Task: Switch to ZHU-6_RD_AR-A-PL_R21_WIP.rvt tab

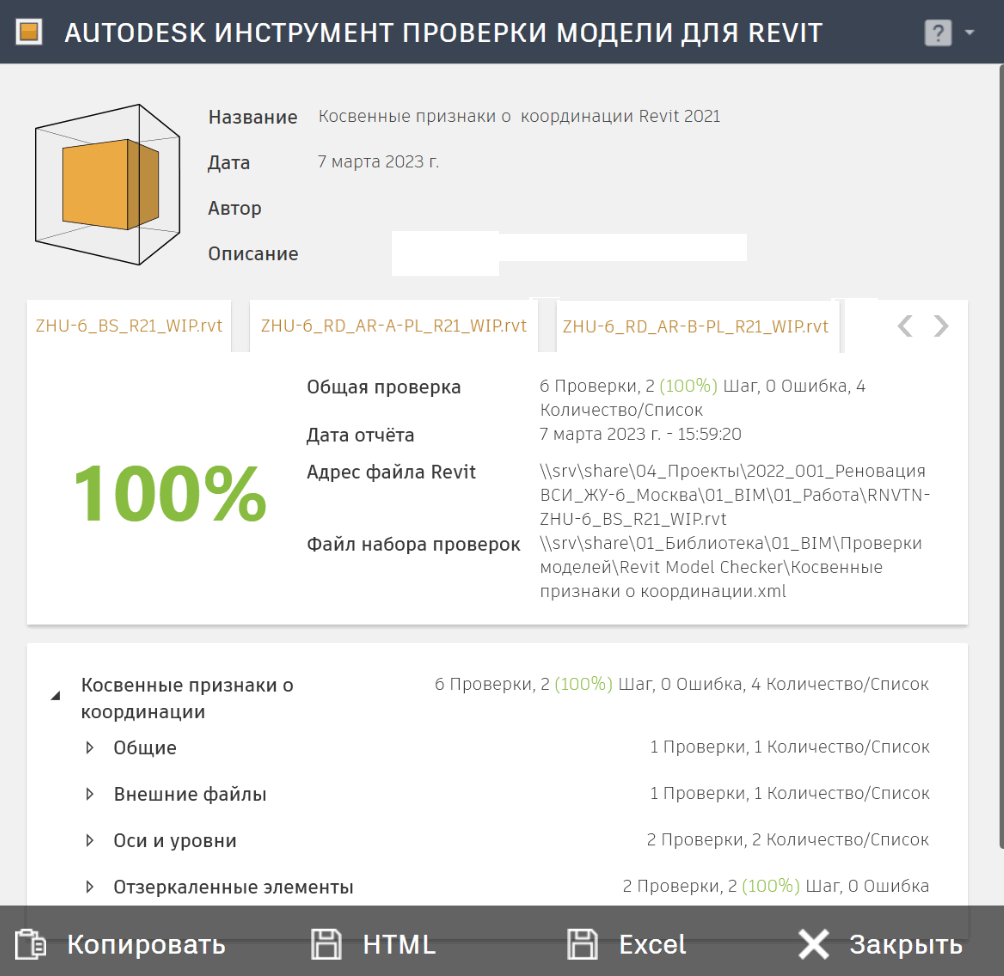Action: click(x=394, y=326)
